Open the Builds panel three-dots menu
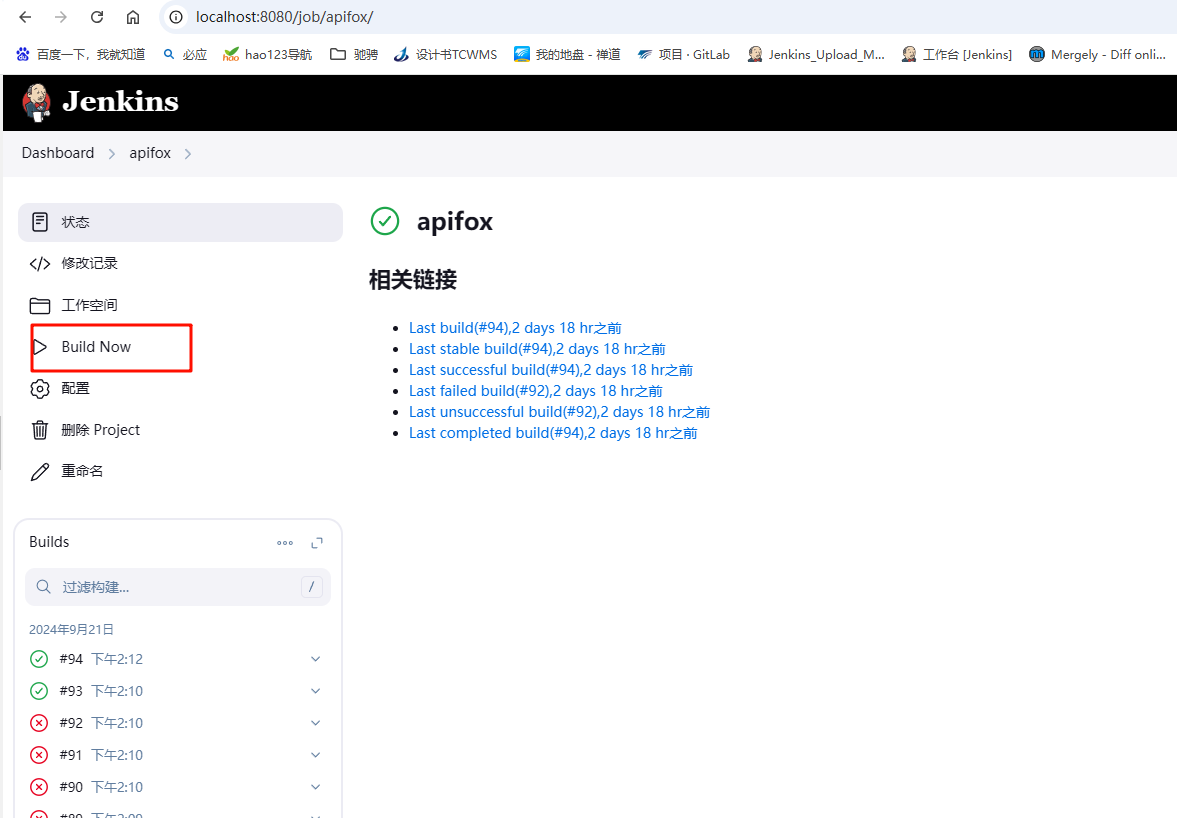 click(285, 543)
